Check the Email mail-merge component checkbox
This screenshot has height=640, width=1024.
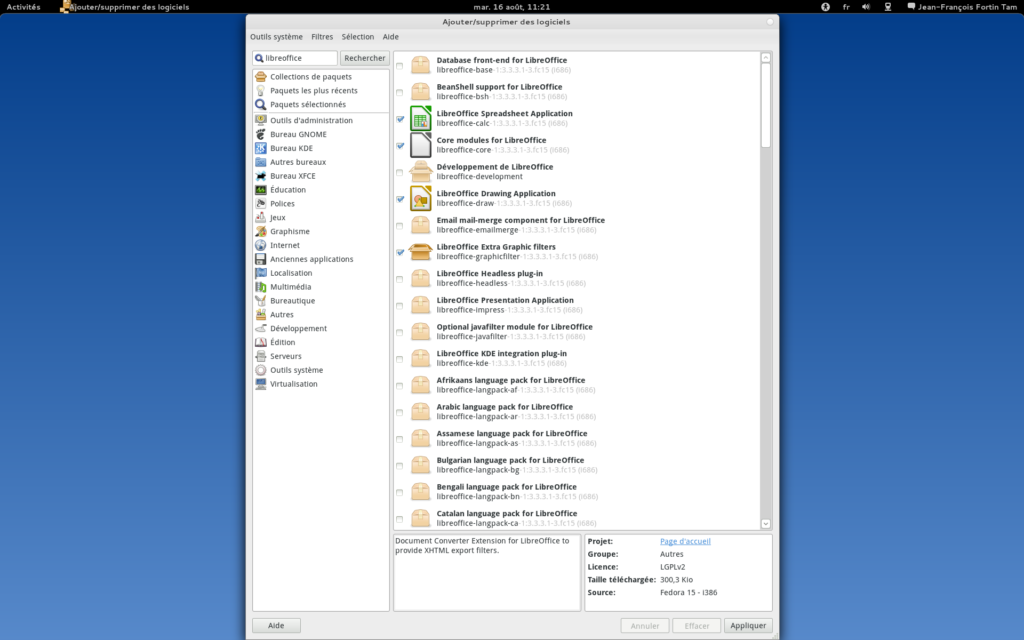pos(400,226)
